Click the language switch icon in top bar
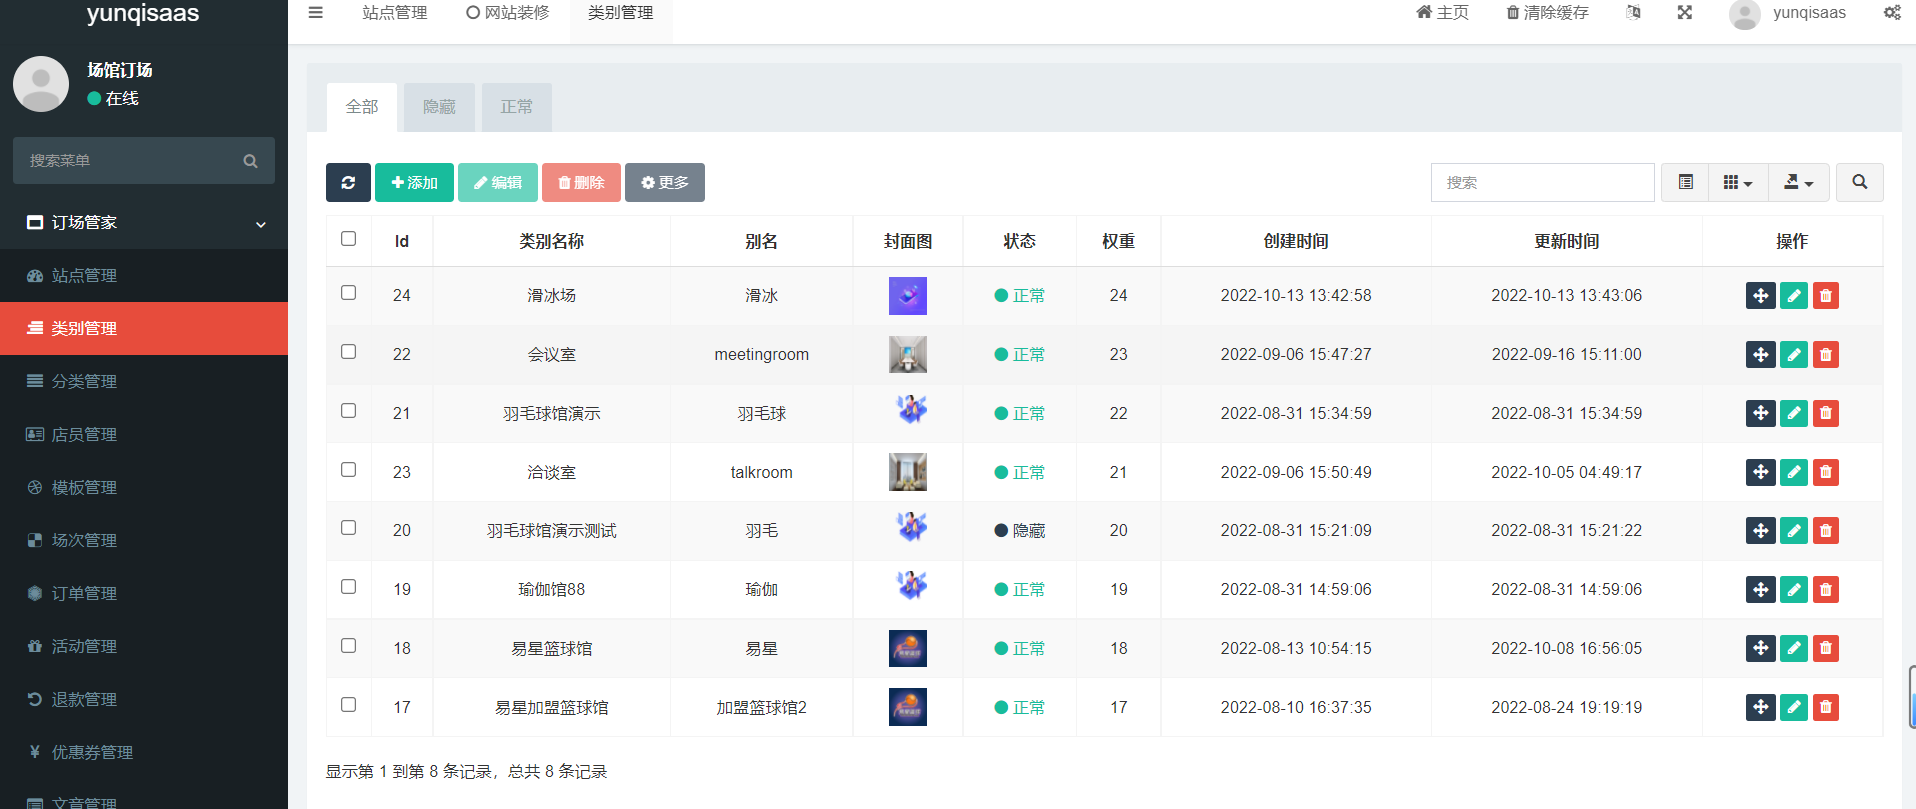The image size is (1916, 809). pos(1633,13)
